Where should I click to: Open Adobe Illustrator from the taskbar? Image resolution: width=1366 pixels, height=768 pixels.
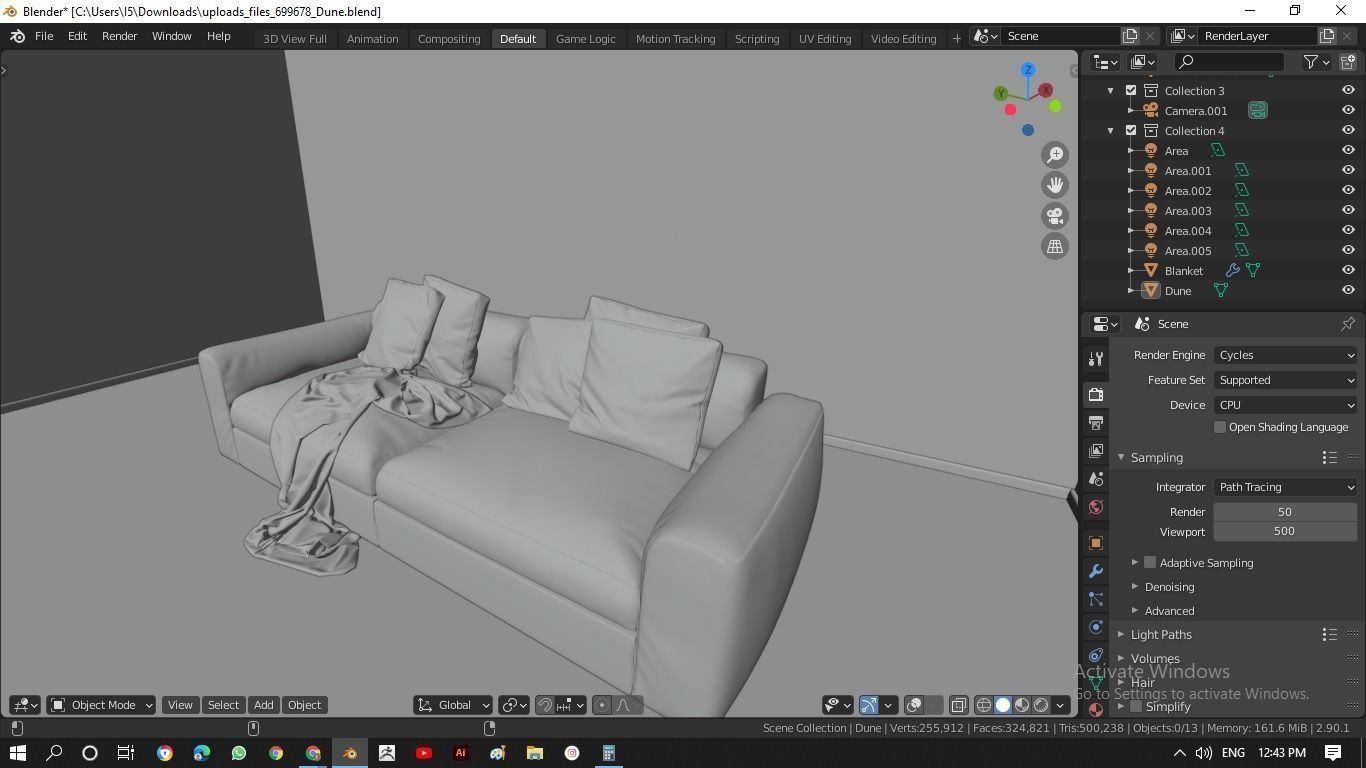tap(461, 753)
